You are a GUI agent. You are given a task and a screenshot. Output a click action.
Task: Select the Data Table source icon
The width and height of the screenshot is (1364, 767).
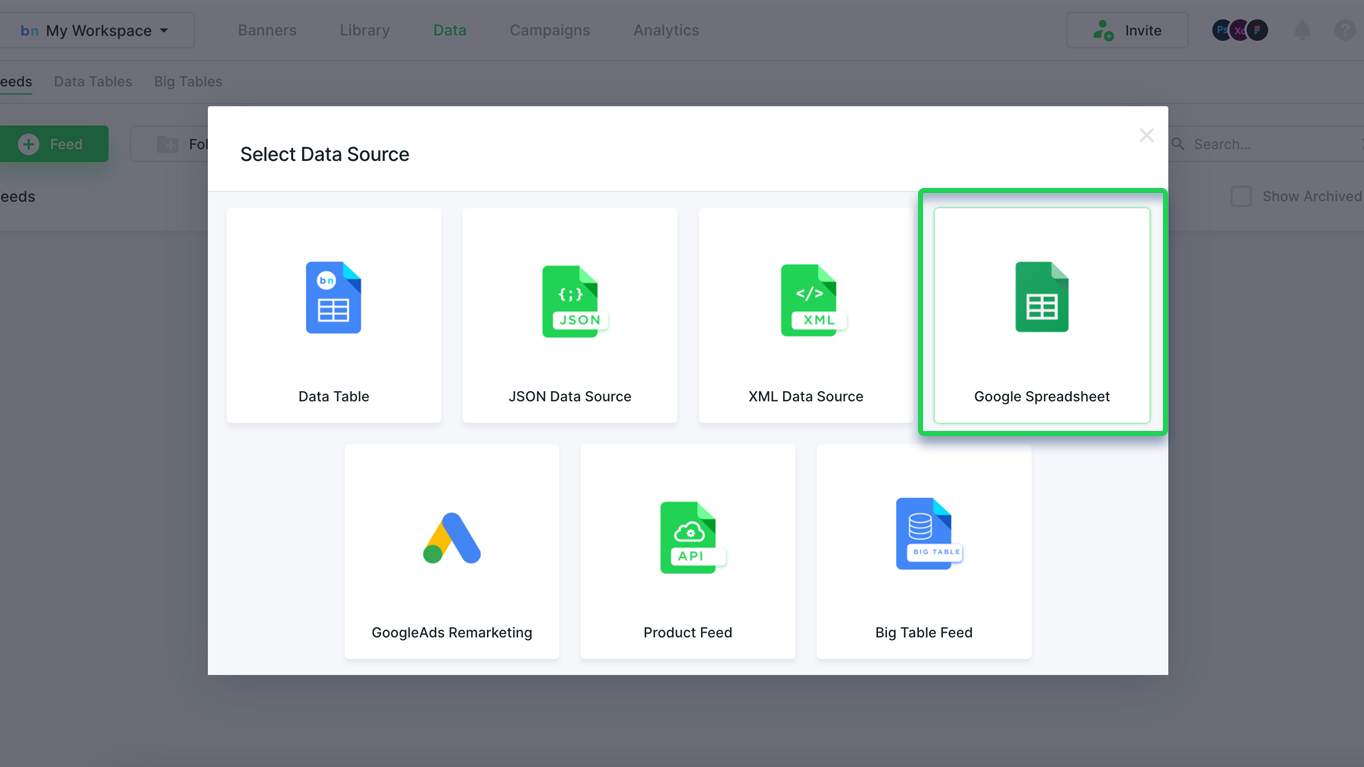coord(333,297)
